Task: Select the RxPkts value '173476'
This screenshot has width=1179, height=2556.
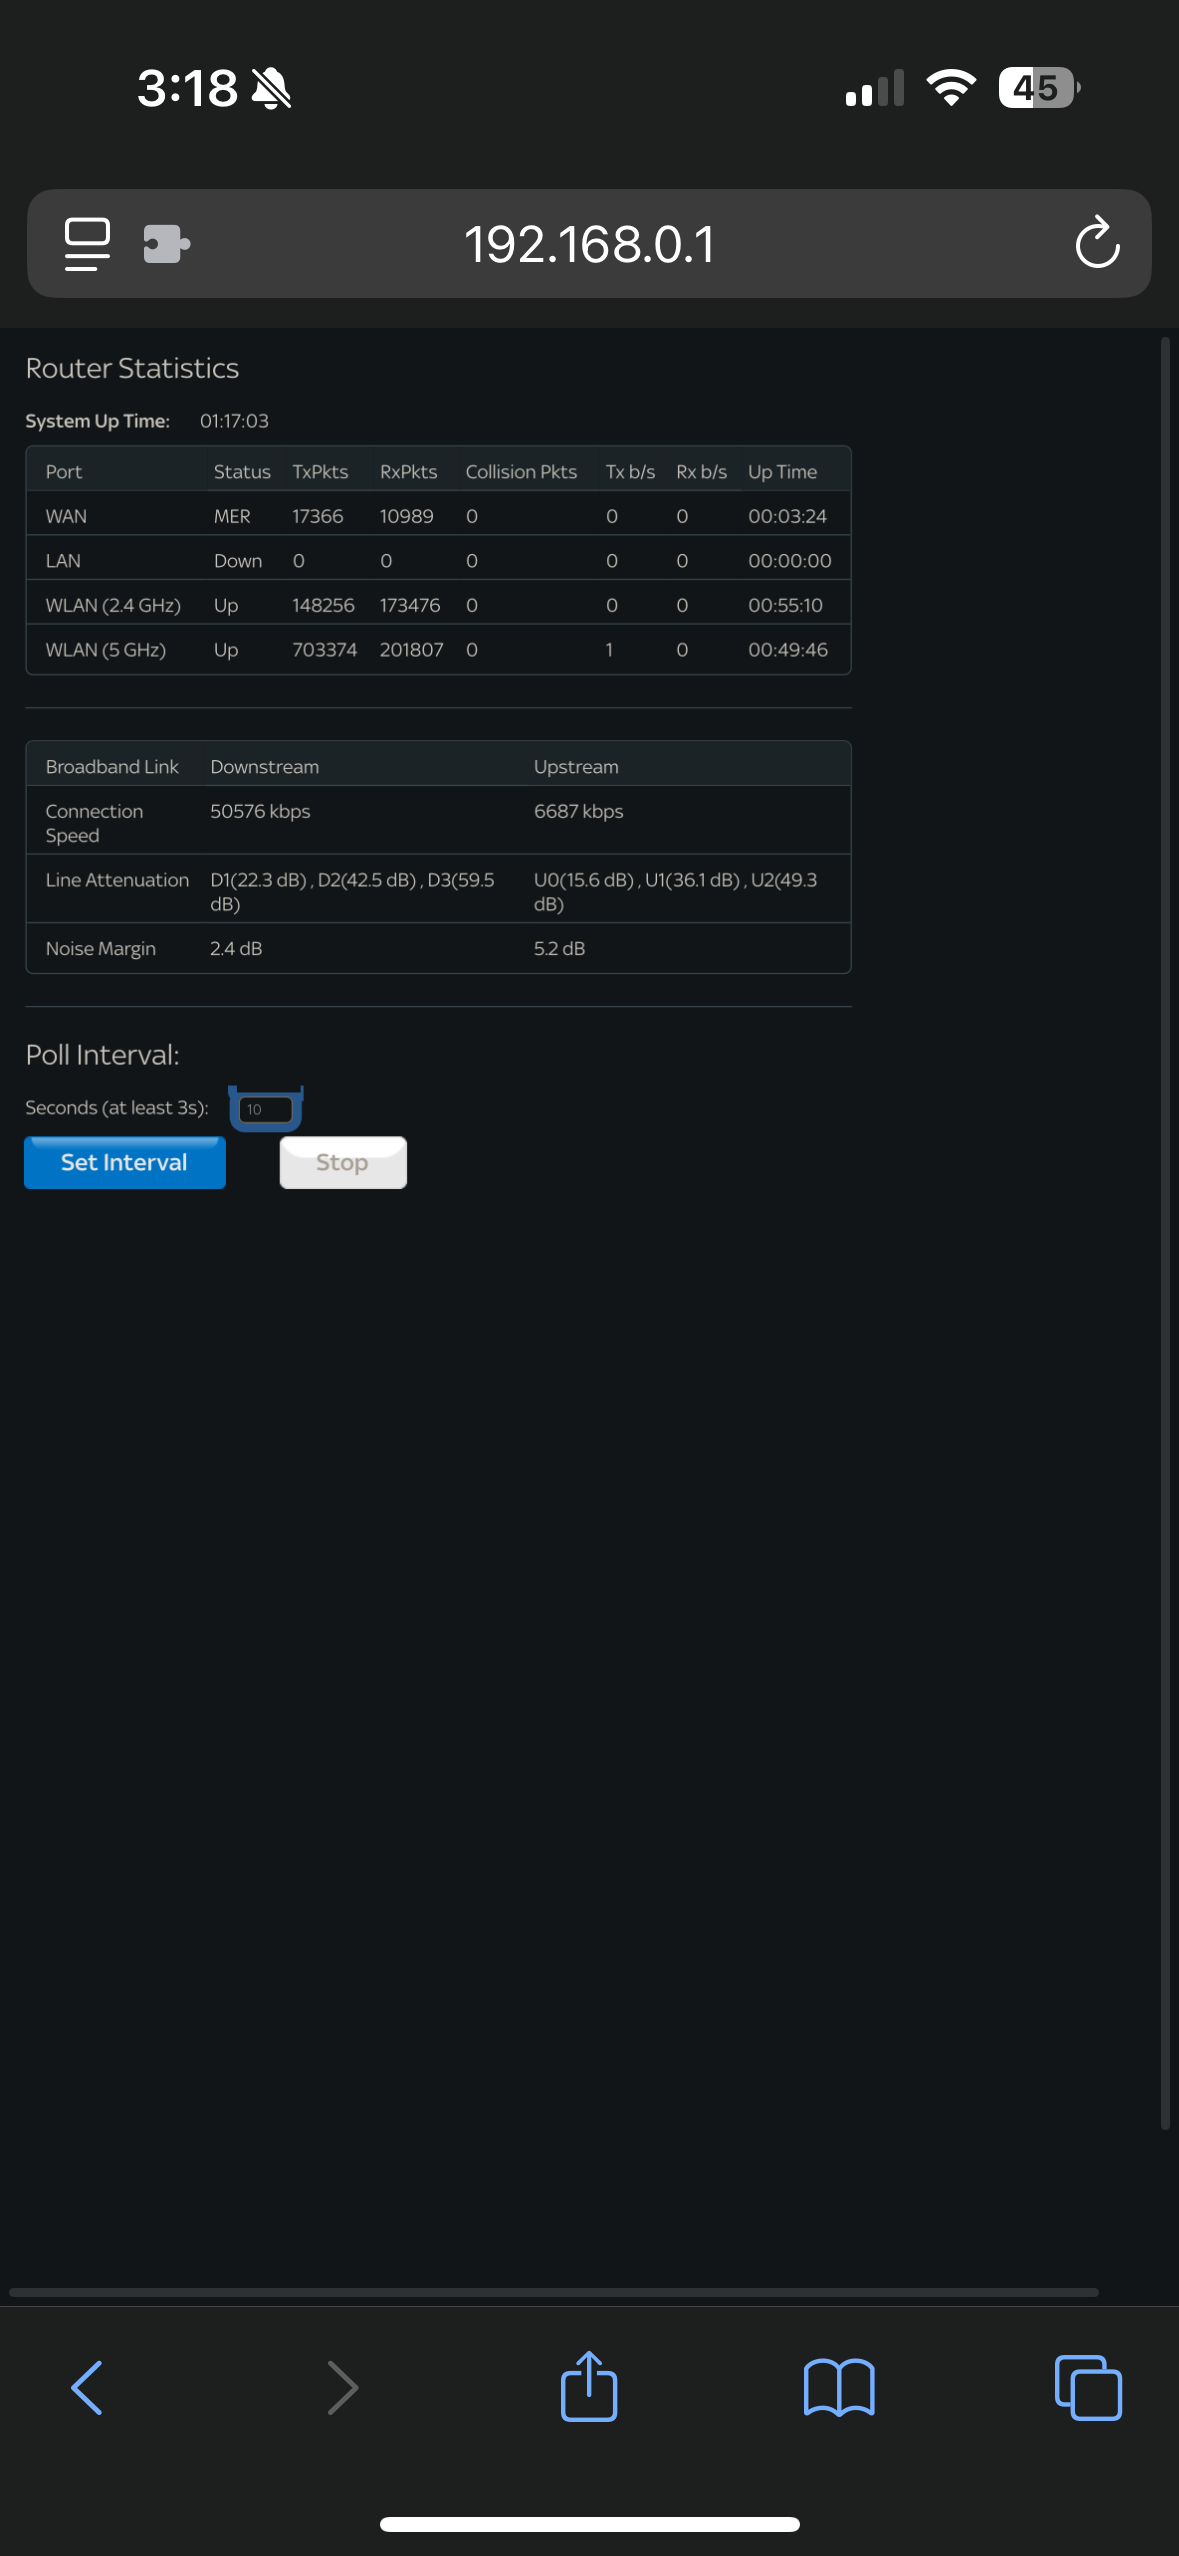Action: coord(410,605)
